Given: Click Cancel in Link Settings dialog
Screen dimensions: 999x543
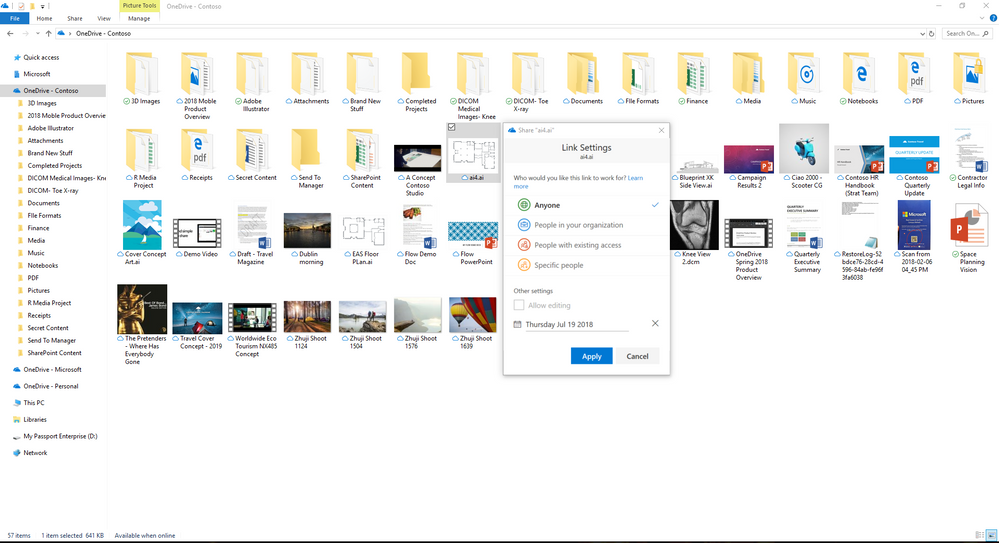Looking at the screenshot, I should (637, 356).
